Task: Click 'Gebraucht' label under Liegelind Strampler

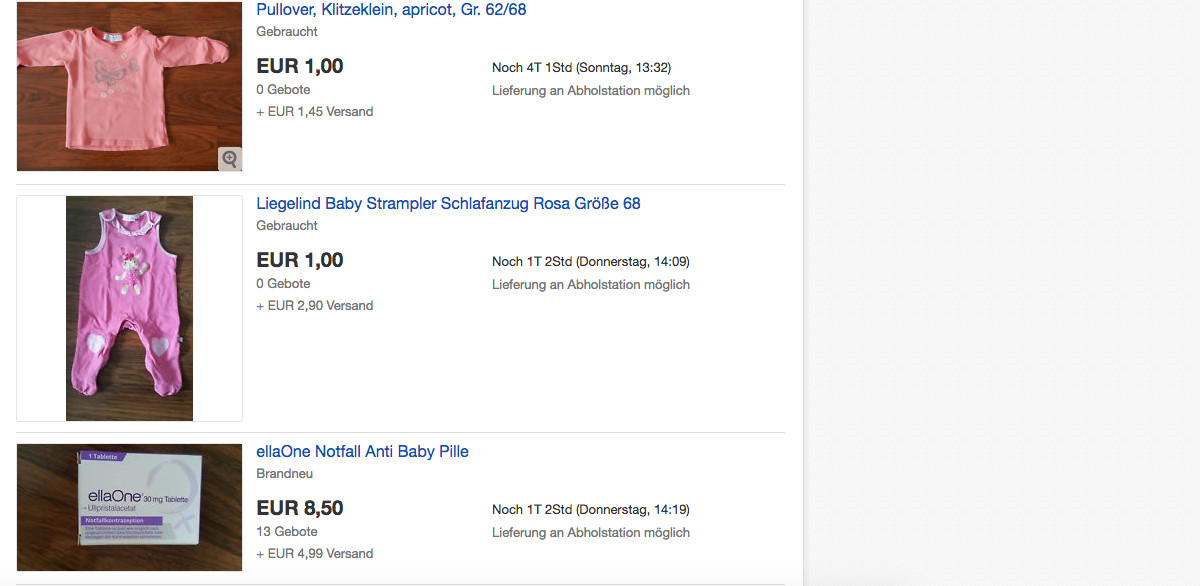Action: [287, 226]
